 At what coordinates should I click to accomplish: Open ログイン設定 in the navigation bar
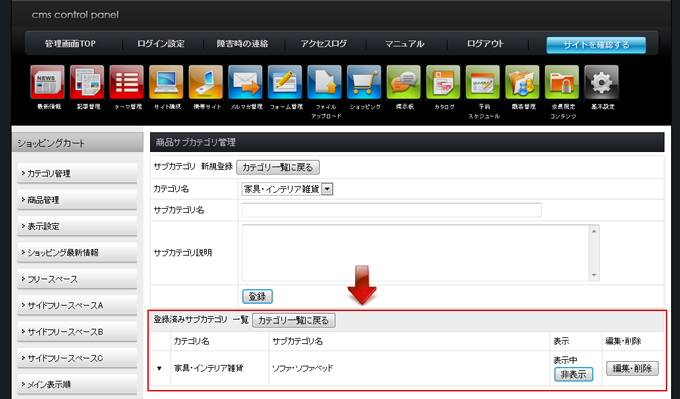[x=161, y=44]
